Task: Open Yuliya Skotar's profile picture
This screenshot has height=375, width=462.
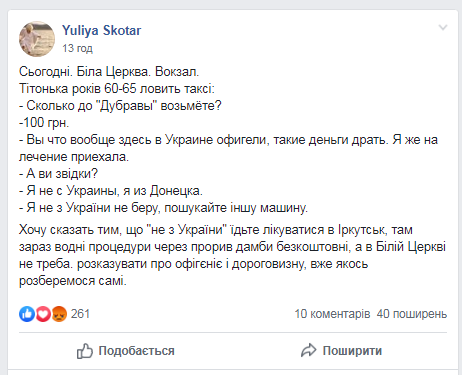Action: (x=37, y=39)
